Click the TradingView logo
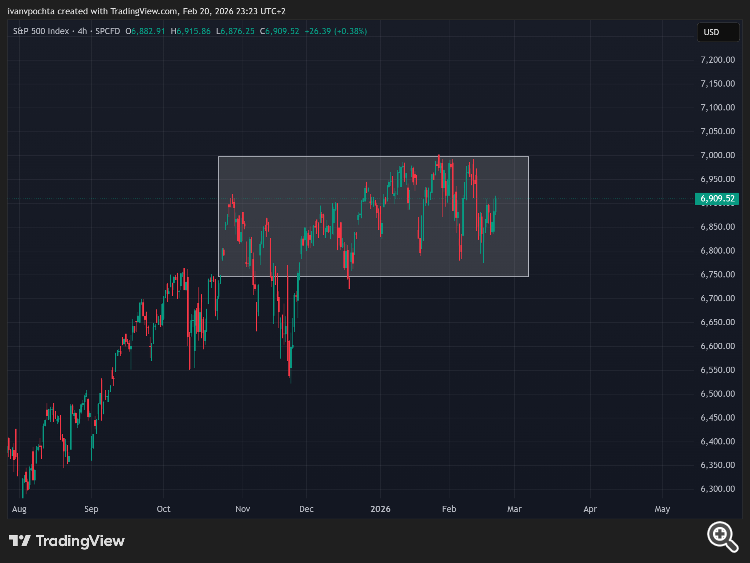Image resolution: width=750 pixels, height=563 pixels. click(x=66, y=541)
